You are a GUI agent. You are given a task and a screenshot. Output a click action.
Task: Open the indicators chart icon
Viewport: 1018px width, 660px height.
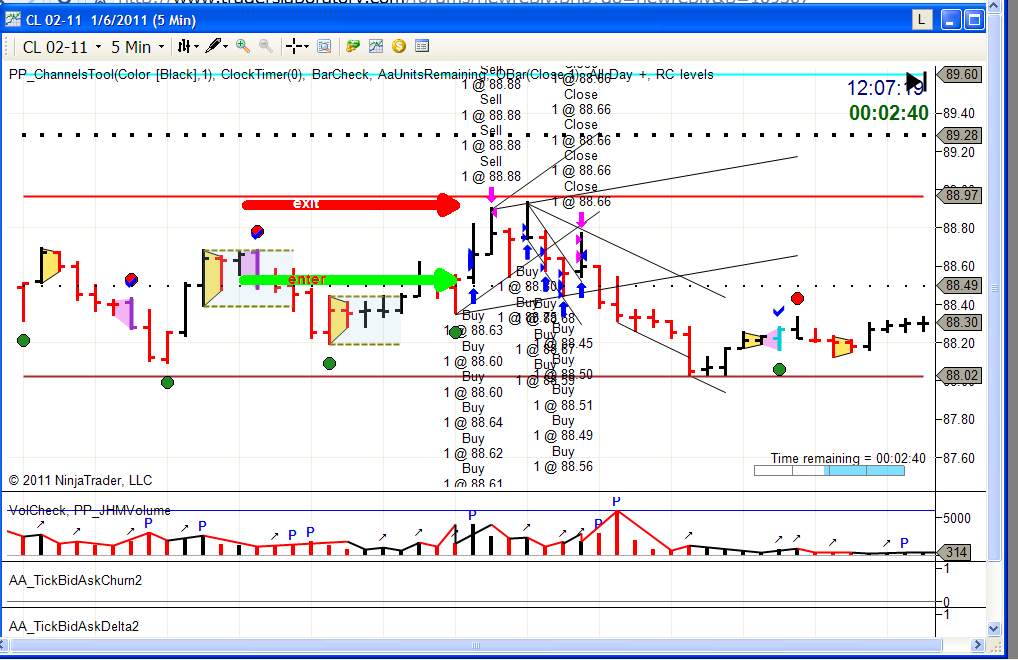[x=376, y=46]
